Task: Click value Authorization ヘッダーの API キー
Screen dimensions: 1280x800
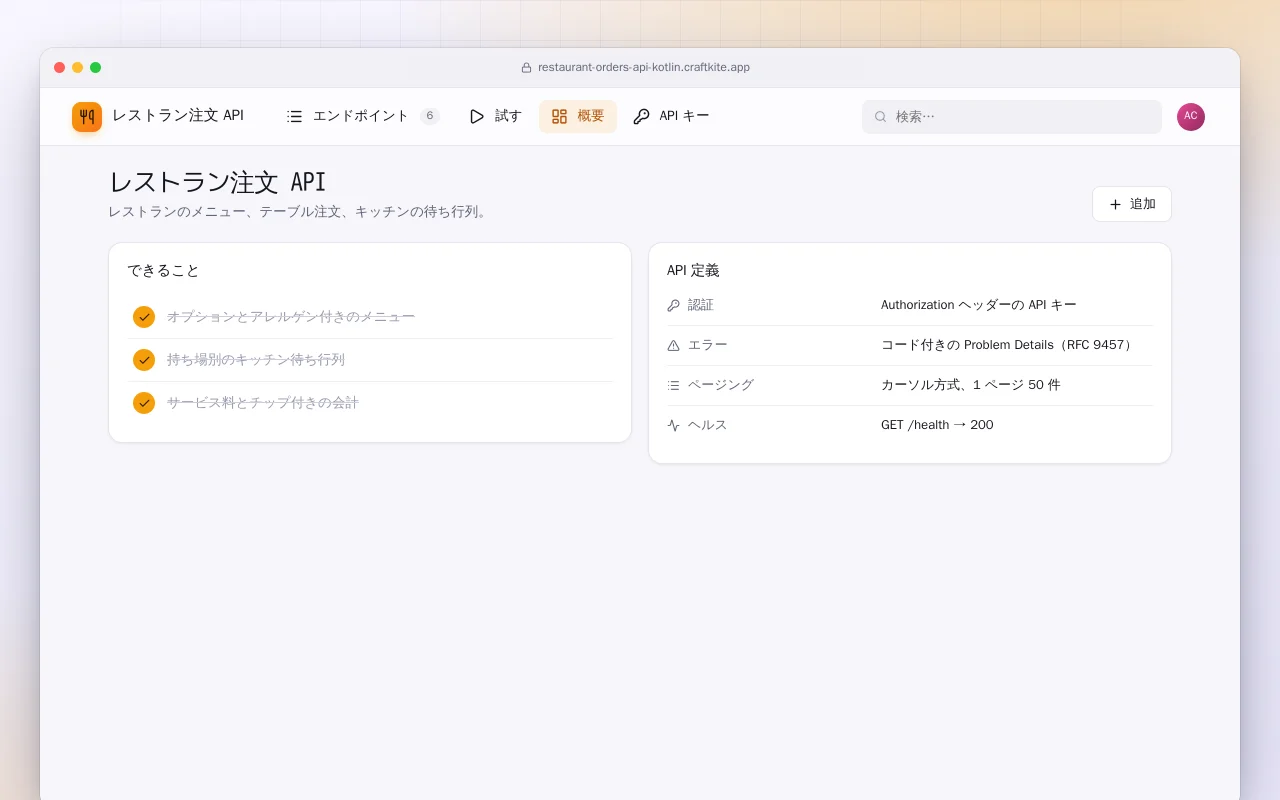Action: [979, 305]
